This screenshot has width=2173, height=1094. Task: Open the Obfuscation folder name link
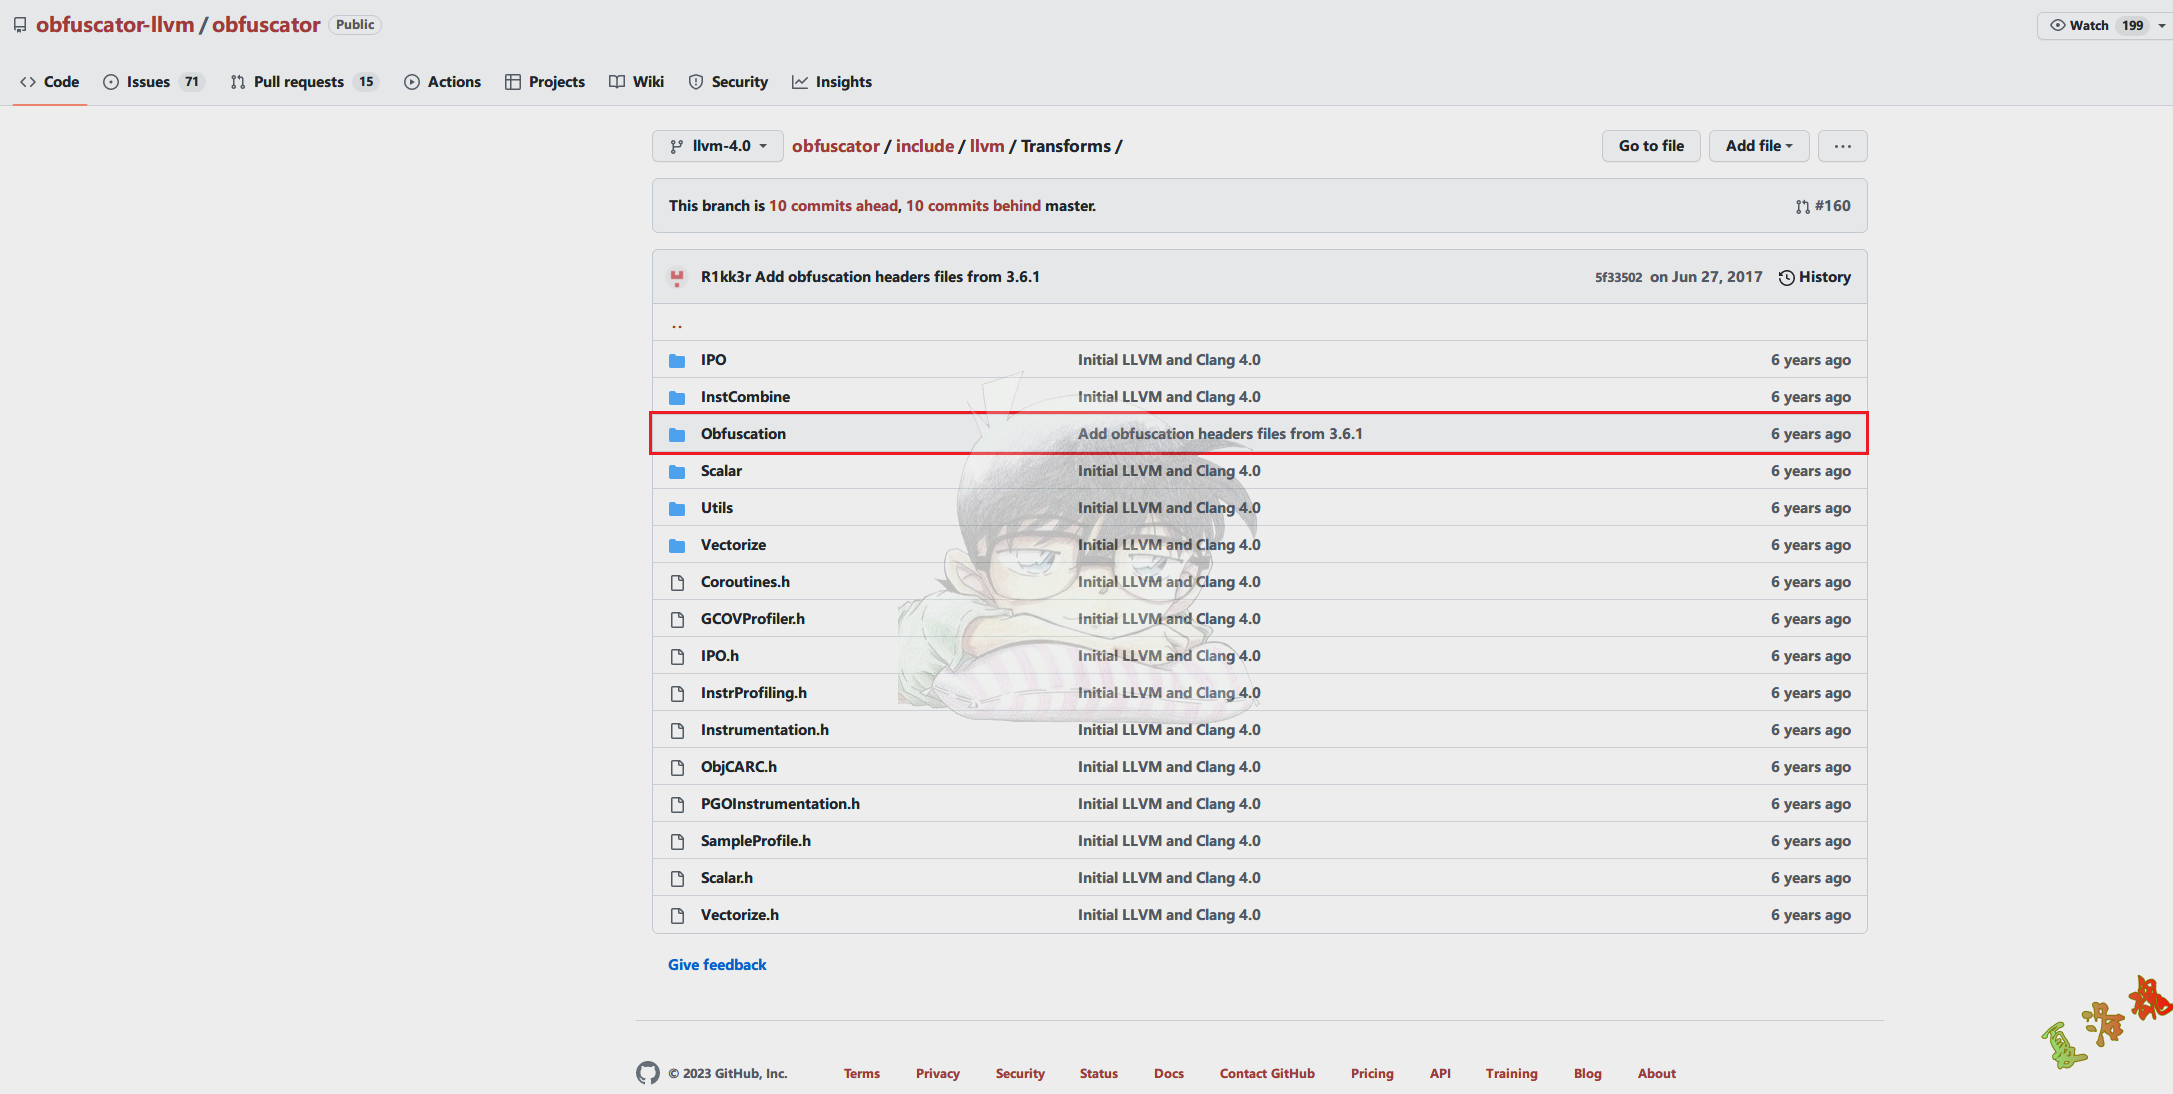point(743,434)
